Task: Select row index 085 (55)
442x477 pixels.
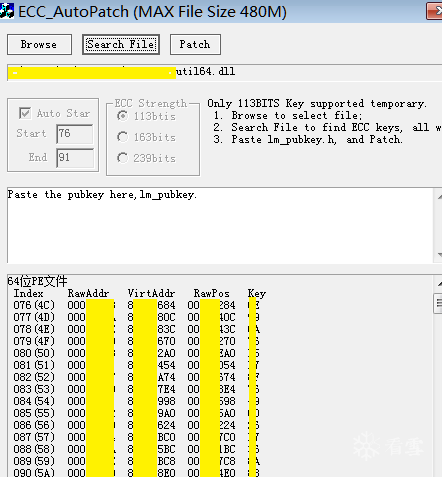Action: 136,413
